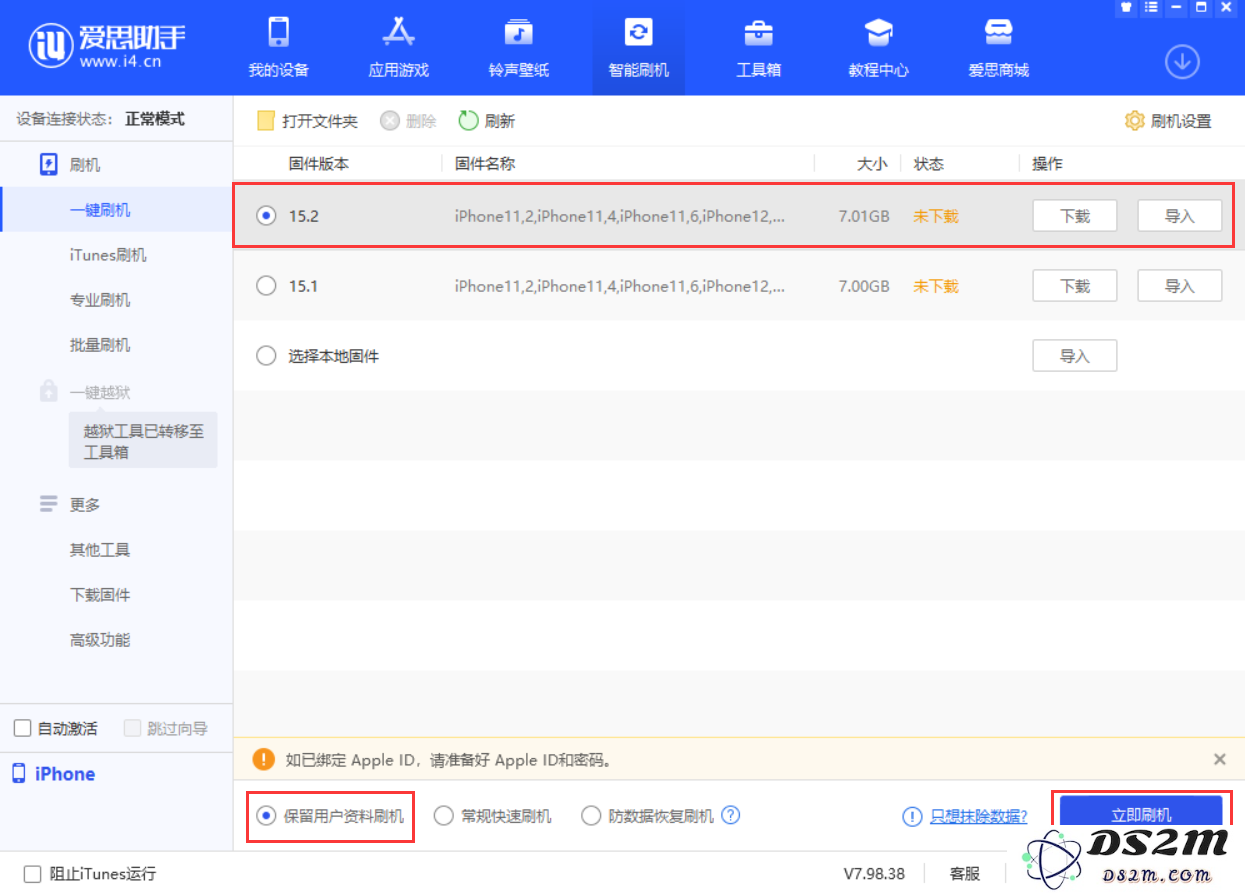Click 导入 in the 选择本地固件 row
The image size is (1245, 893).
tap(1075, 355)
